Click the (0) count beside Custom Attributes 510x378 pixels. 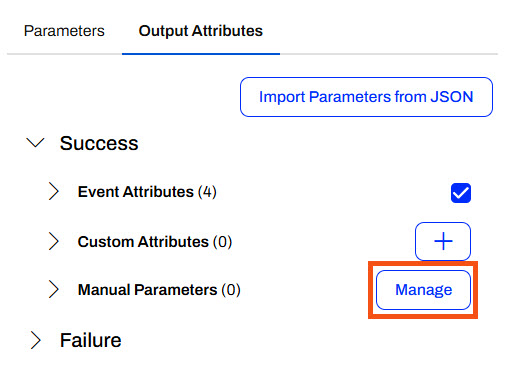pos(222,242)
